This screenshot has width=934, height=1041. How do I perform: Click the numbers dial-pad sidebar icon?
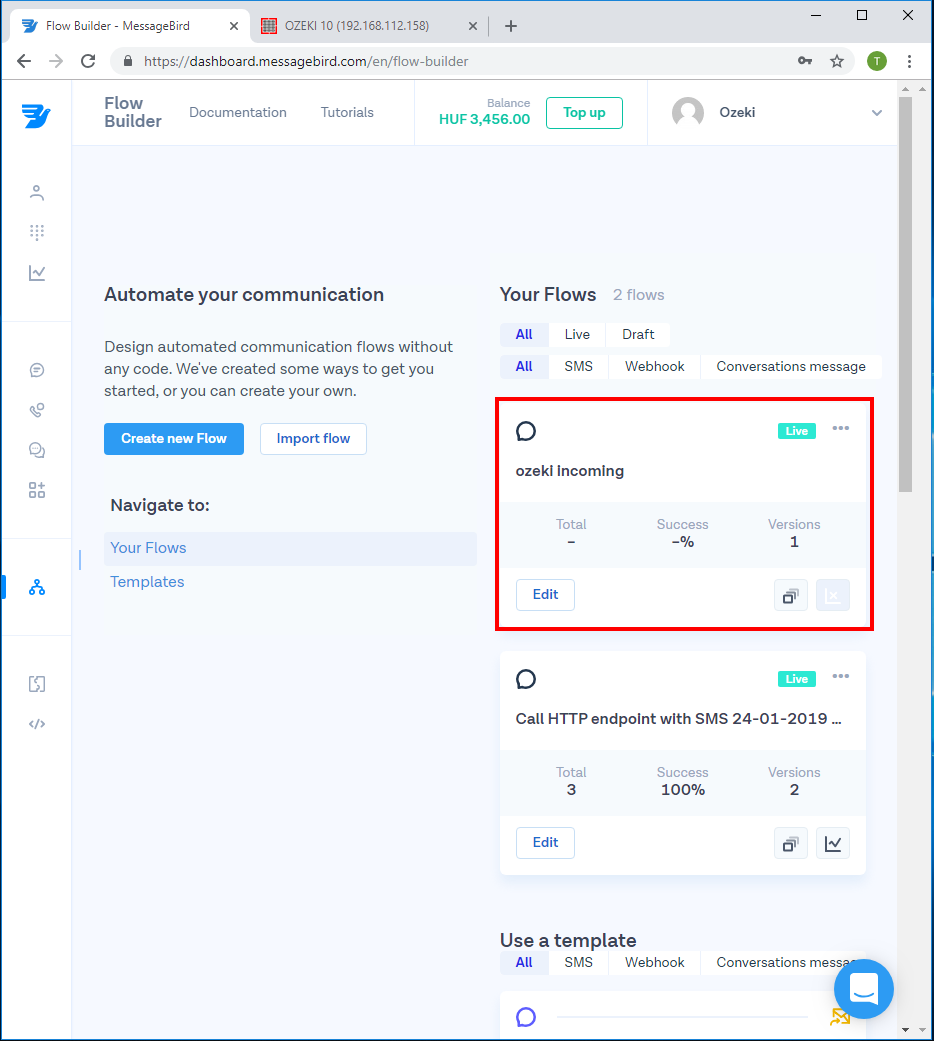click(x=37, y=232)
